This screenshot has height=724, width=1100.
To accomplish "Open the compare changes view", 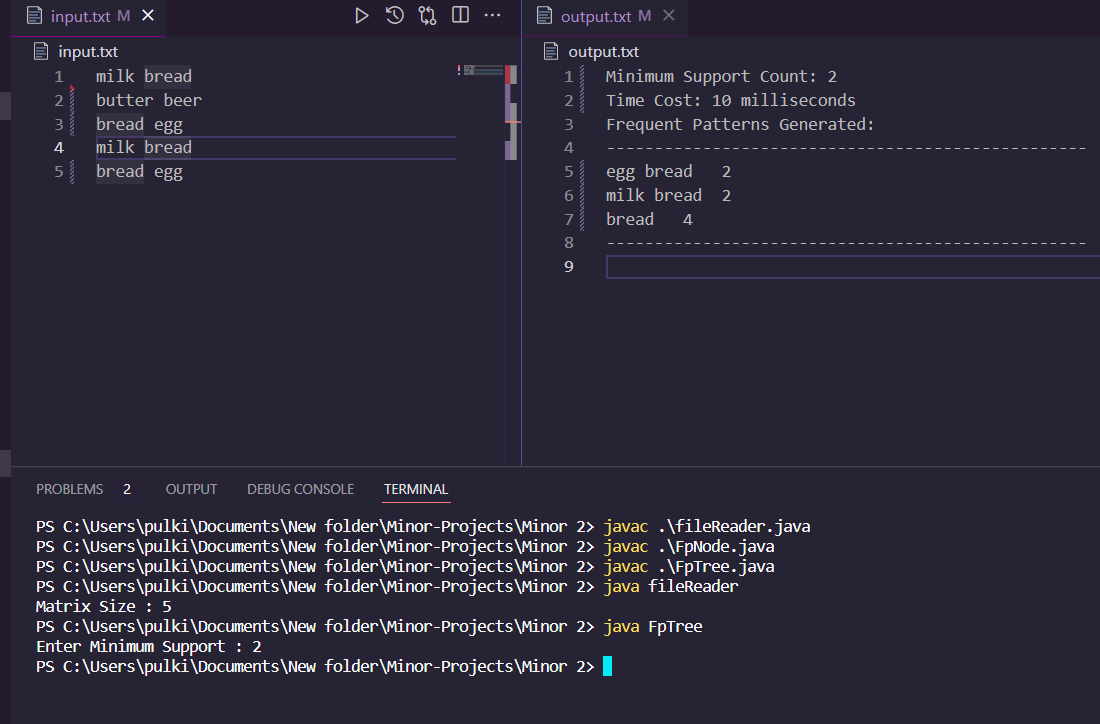I will coord(427,14).
